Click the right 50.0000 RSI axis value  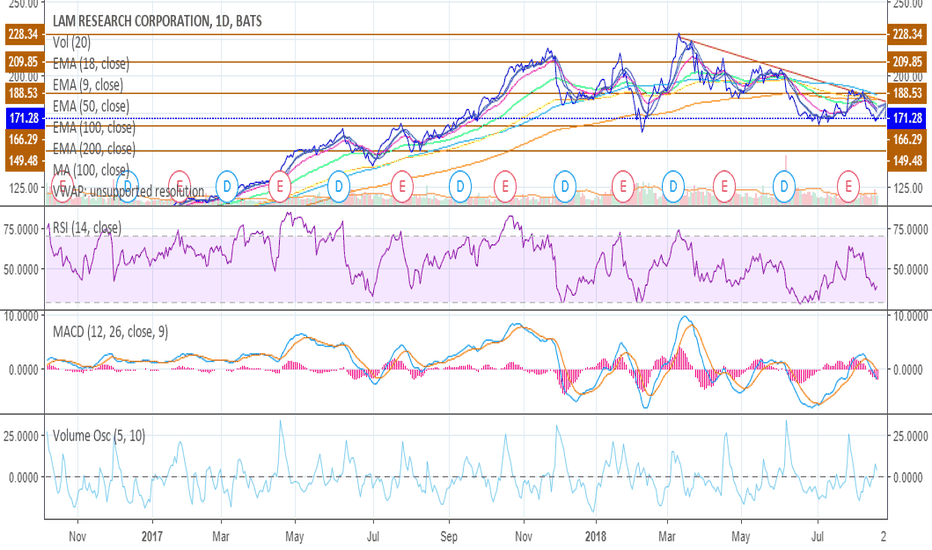(x=911, y=269)
